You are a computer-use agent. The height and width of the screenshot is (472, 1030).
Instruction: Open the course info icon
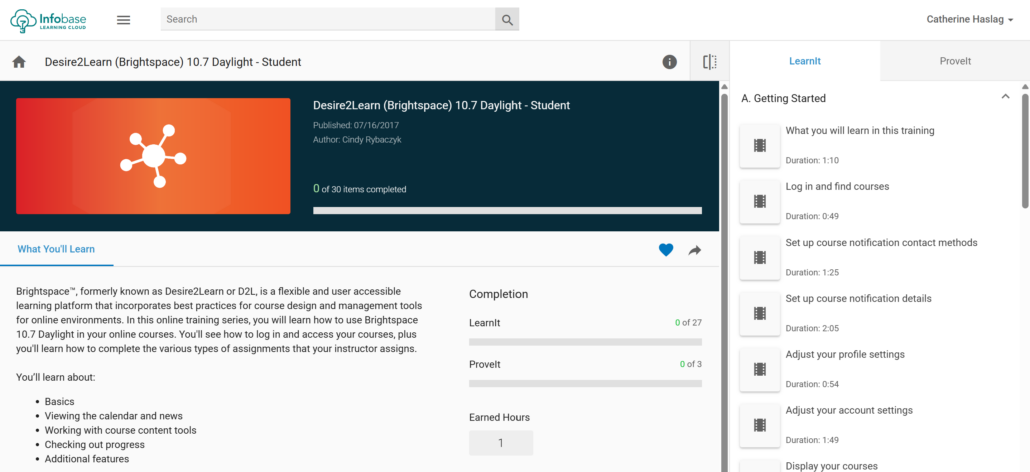coord(669,62)
